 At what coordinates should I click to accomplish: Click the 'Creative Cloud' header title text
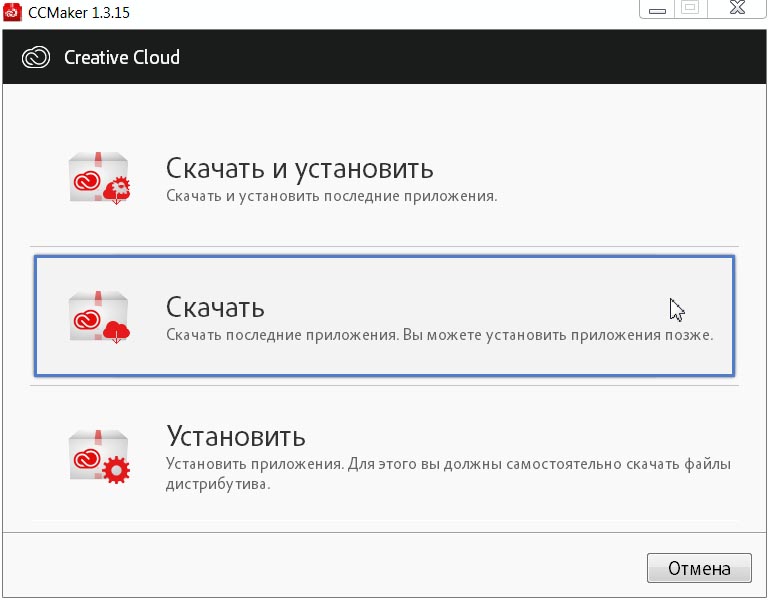point(122,57)
